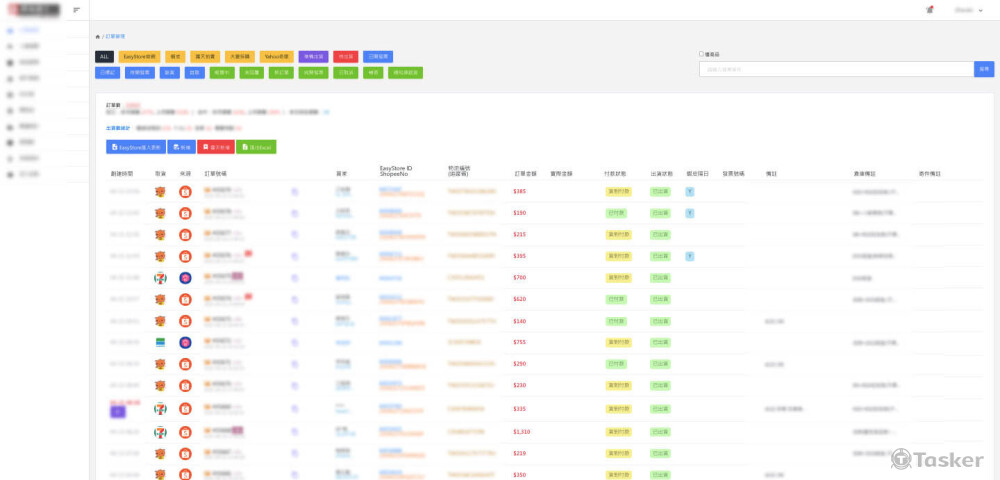Click round blue source icon in $700 row

click(185, 278)
